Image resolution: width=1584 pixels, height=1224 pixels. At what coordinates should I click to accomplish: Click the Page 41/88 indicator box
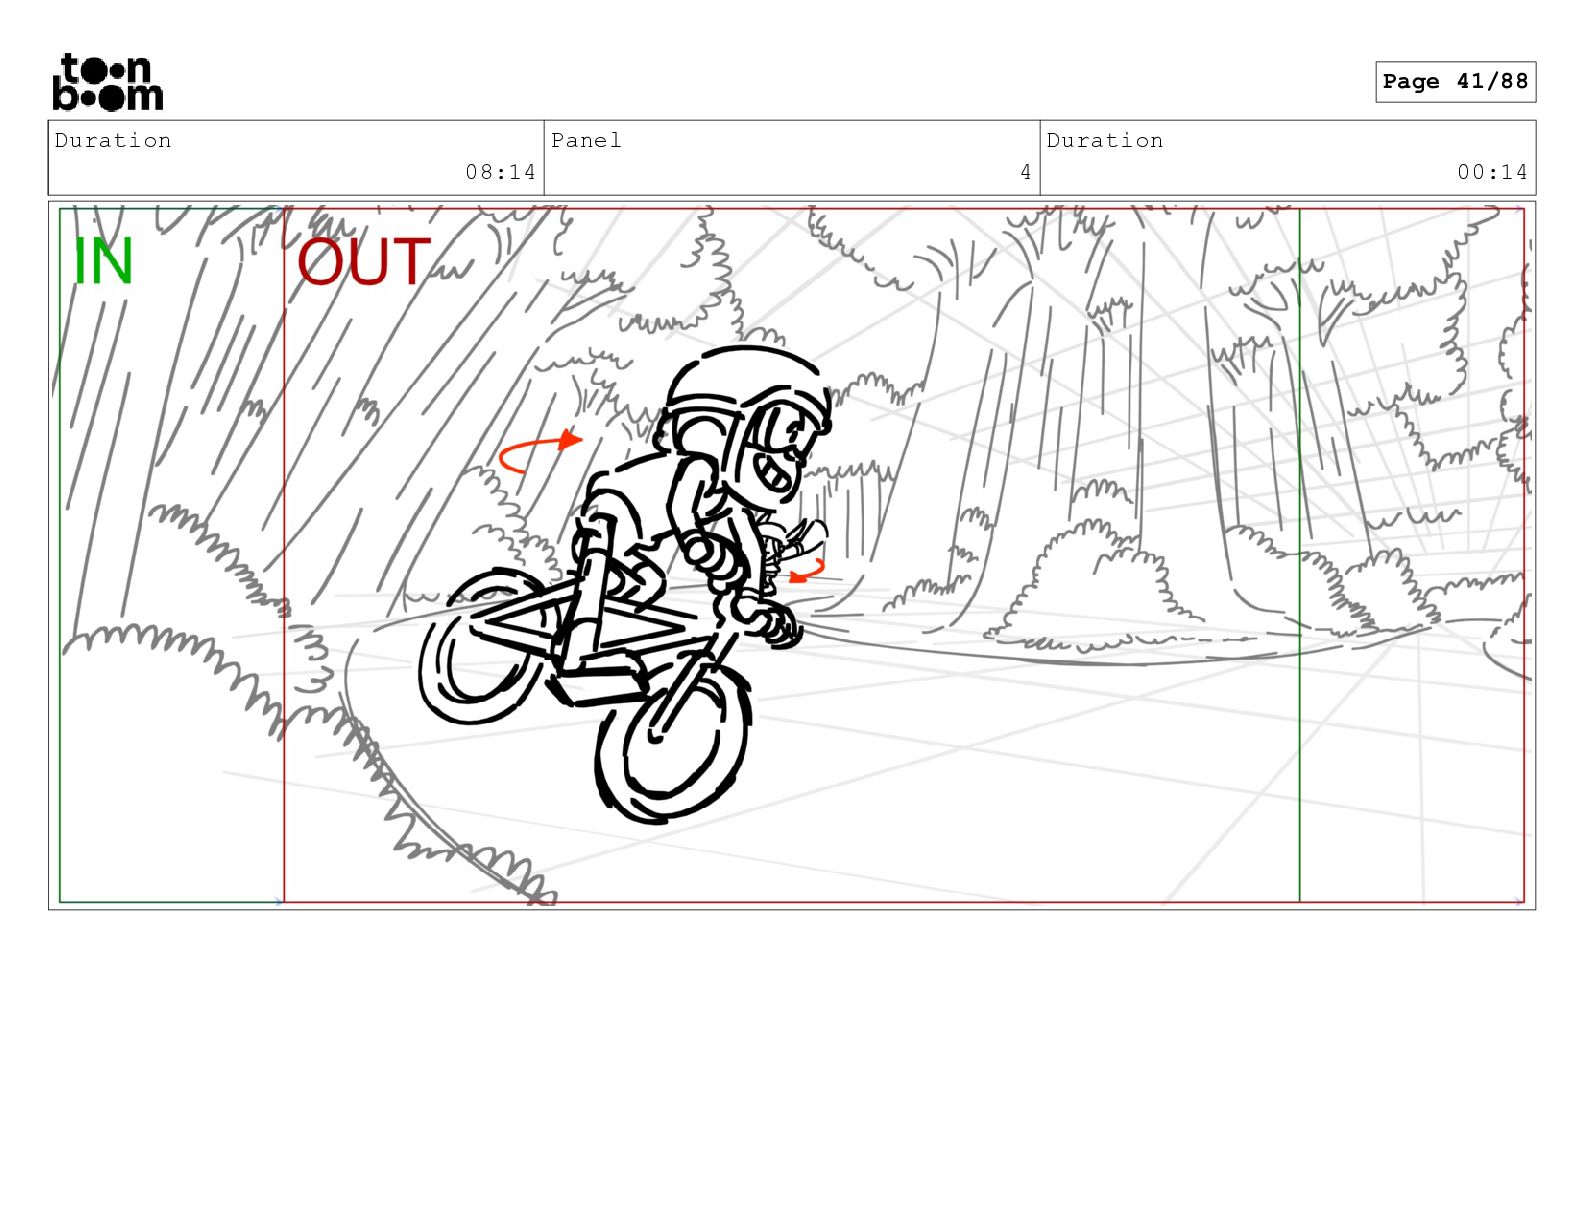1455,82
